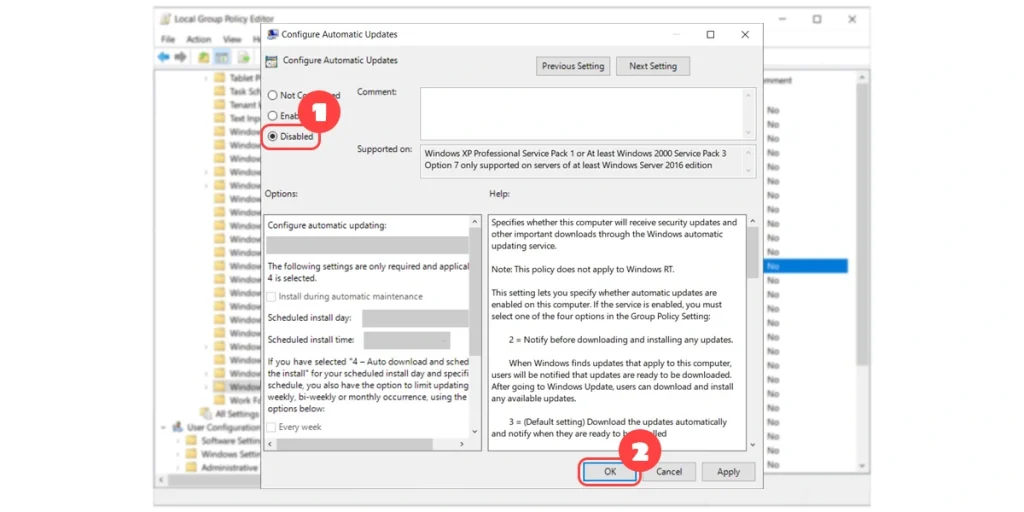Click the Apply button

pos(728,472)
